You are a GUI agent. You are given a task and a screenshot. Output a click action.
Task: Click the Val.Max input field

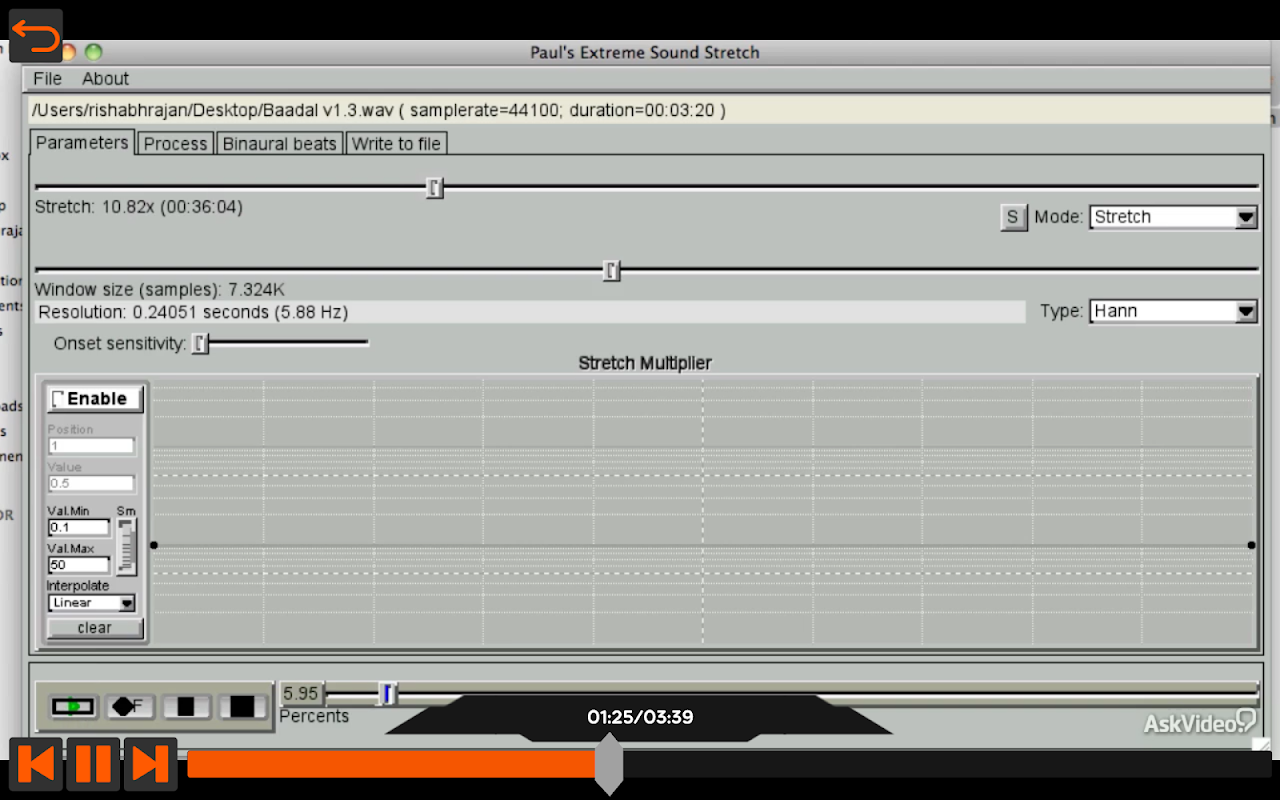(x=79, y=565)
